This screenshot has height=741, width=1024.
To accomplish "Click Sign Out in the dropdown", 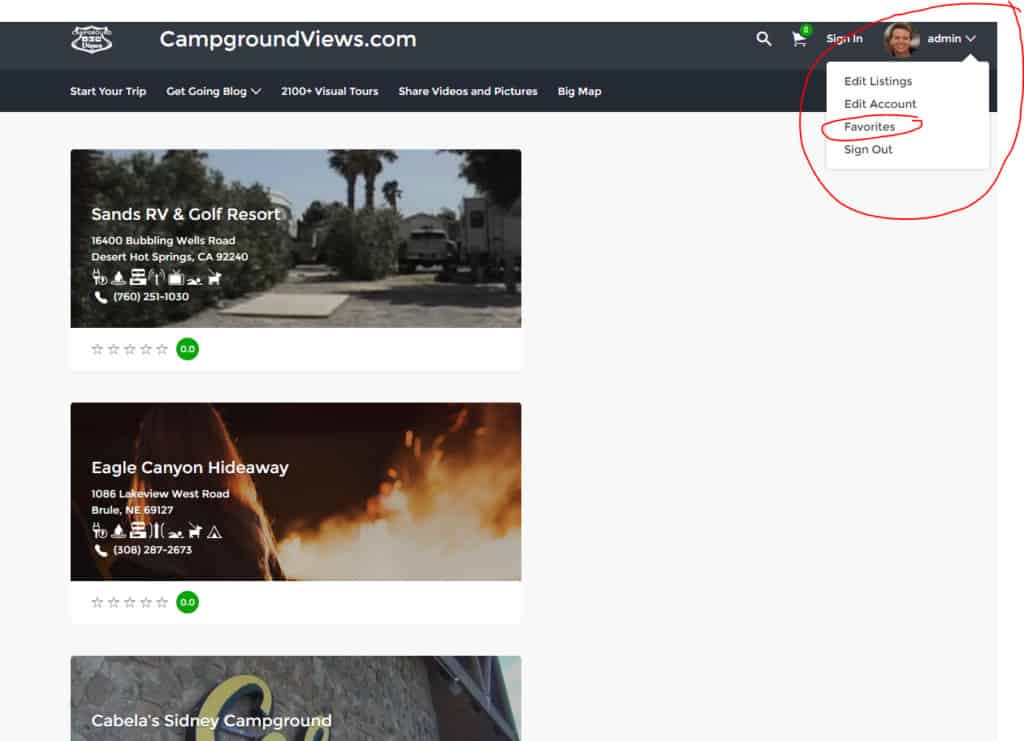I will coord(868,150).
